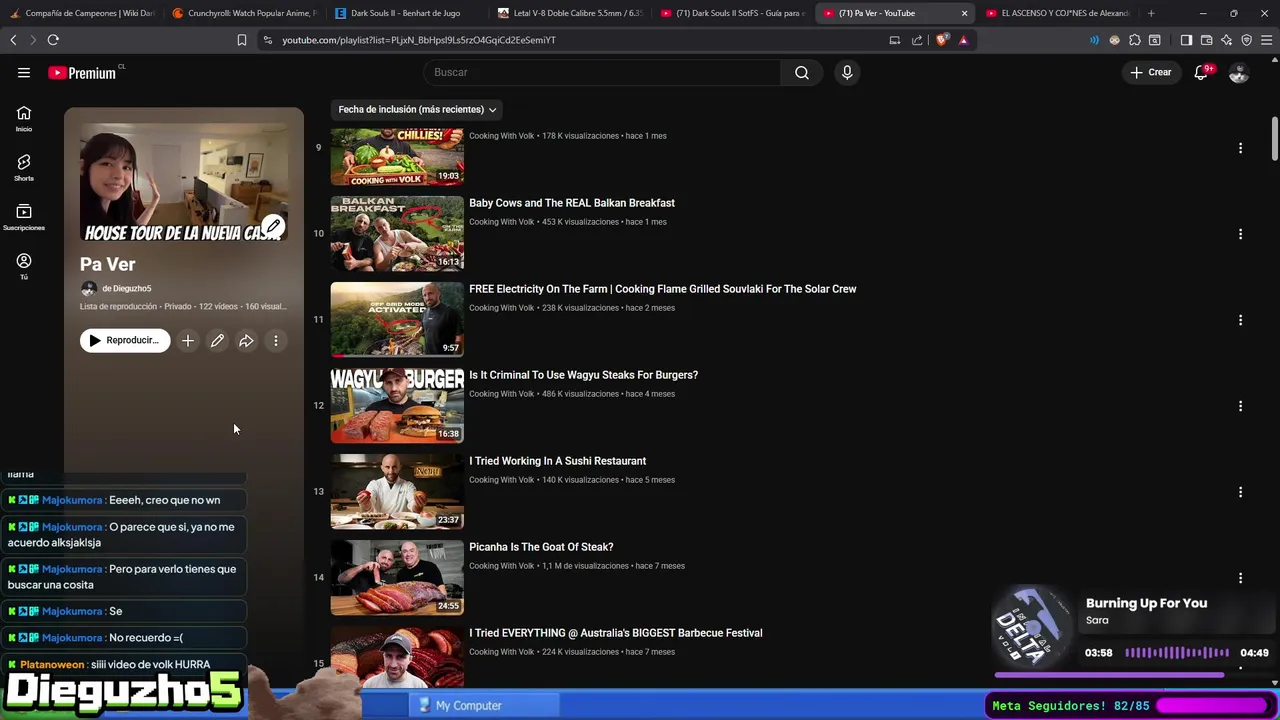Open Leo AI sparkle icon
This screenshot has width=1280, height=720.
1227,40
